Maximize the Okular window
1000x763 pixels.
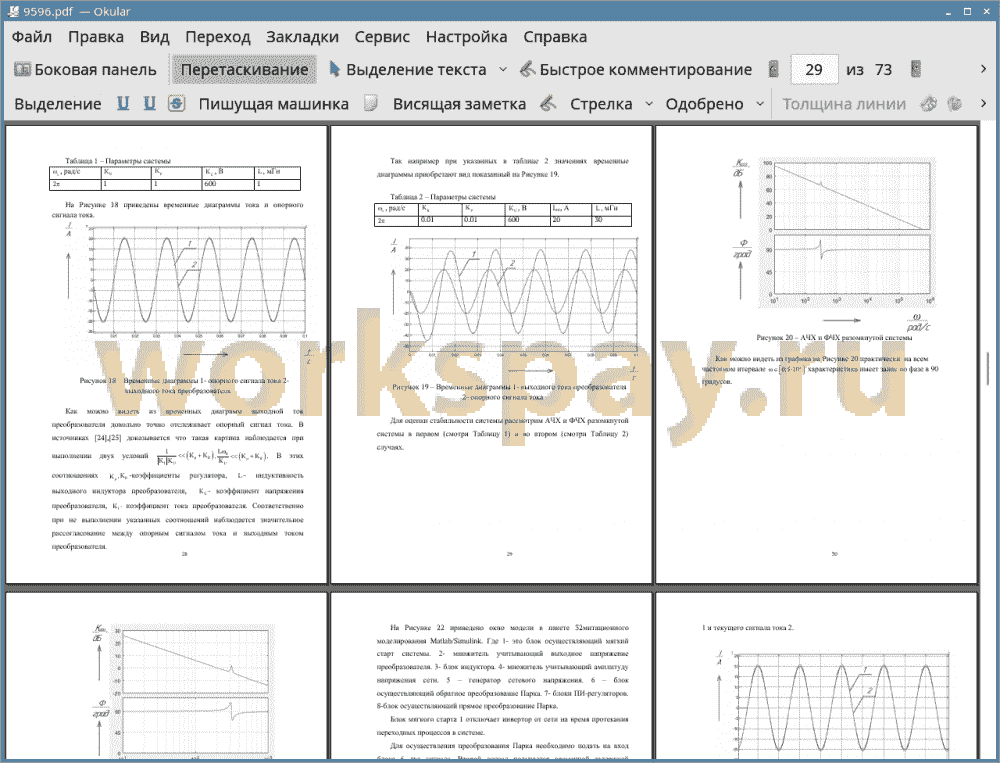[x=967, y=11]
